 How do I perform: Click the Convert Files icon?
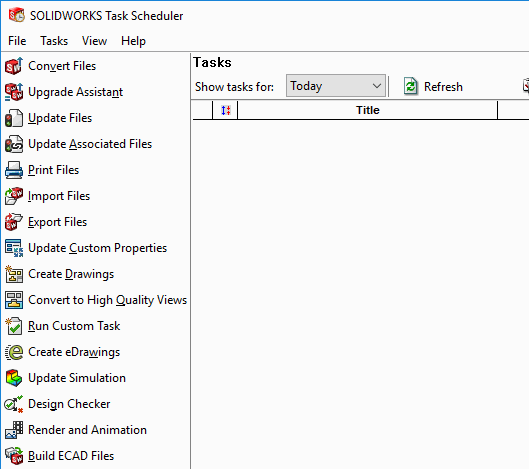pyautogui.click(x=14, y=66)
